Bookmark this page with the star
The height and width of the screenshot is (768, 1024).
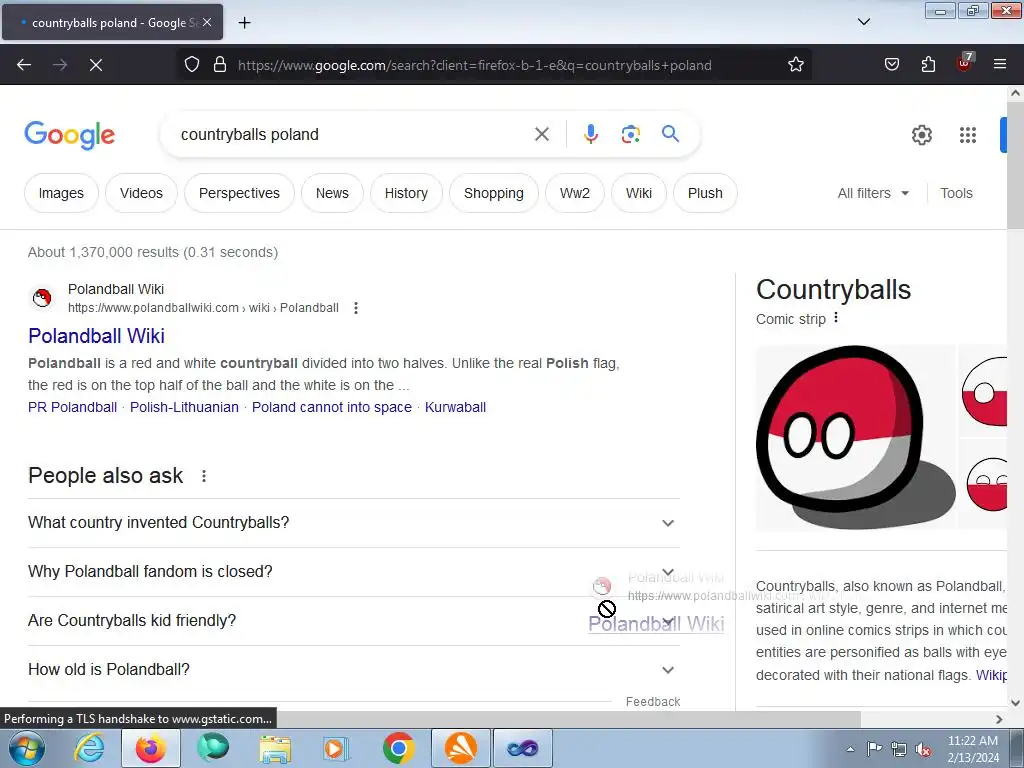pos(795,65)
